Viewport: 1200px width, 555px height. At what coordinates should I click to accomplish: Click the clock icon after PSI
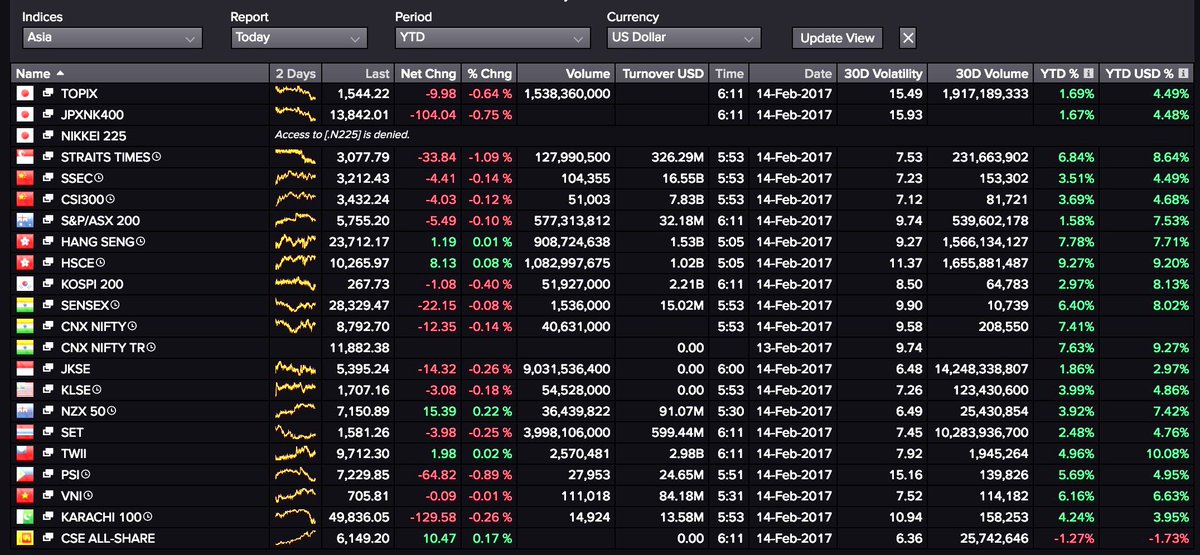pyautogui.click(x=88, y=475)
